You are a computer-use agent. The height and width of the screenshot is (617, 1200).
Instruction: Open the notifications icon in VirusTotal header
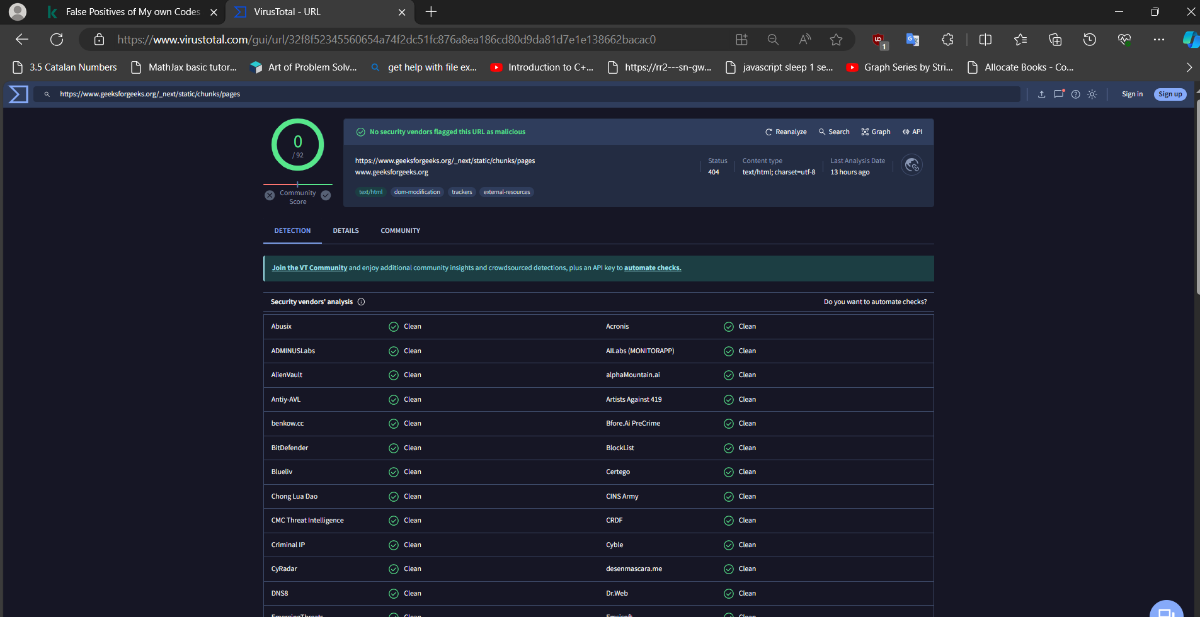(1059, 94)
